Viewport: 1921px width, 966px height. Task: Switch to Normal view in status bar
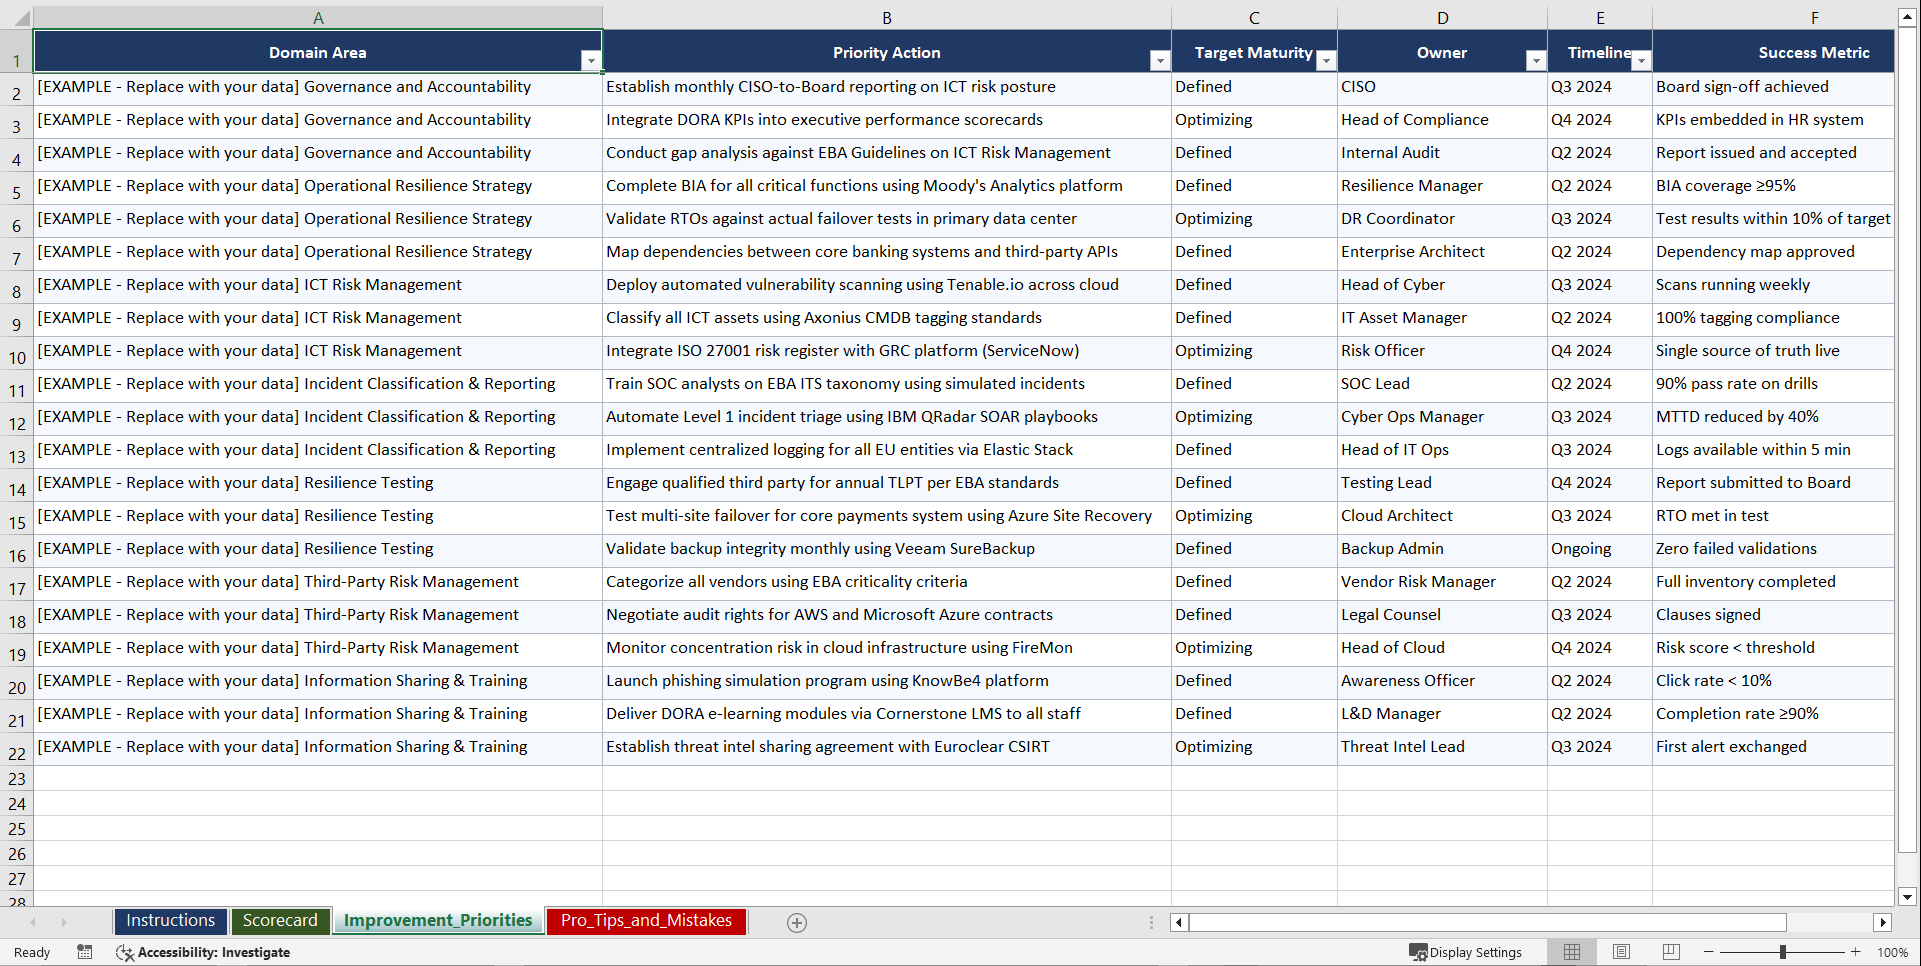point(1571,952)
